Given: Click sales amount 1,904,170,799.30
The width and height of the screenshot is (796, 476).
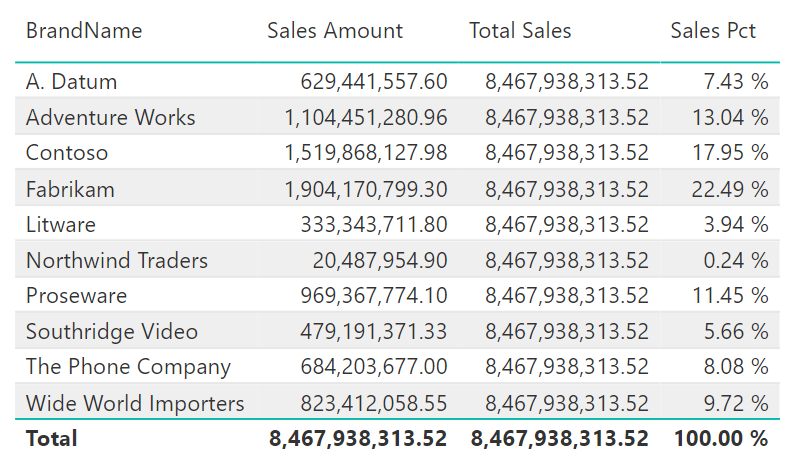Looking at the screenshot, I should click(366, 190).
